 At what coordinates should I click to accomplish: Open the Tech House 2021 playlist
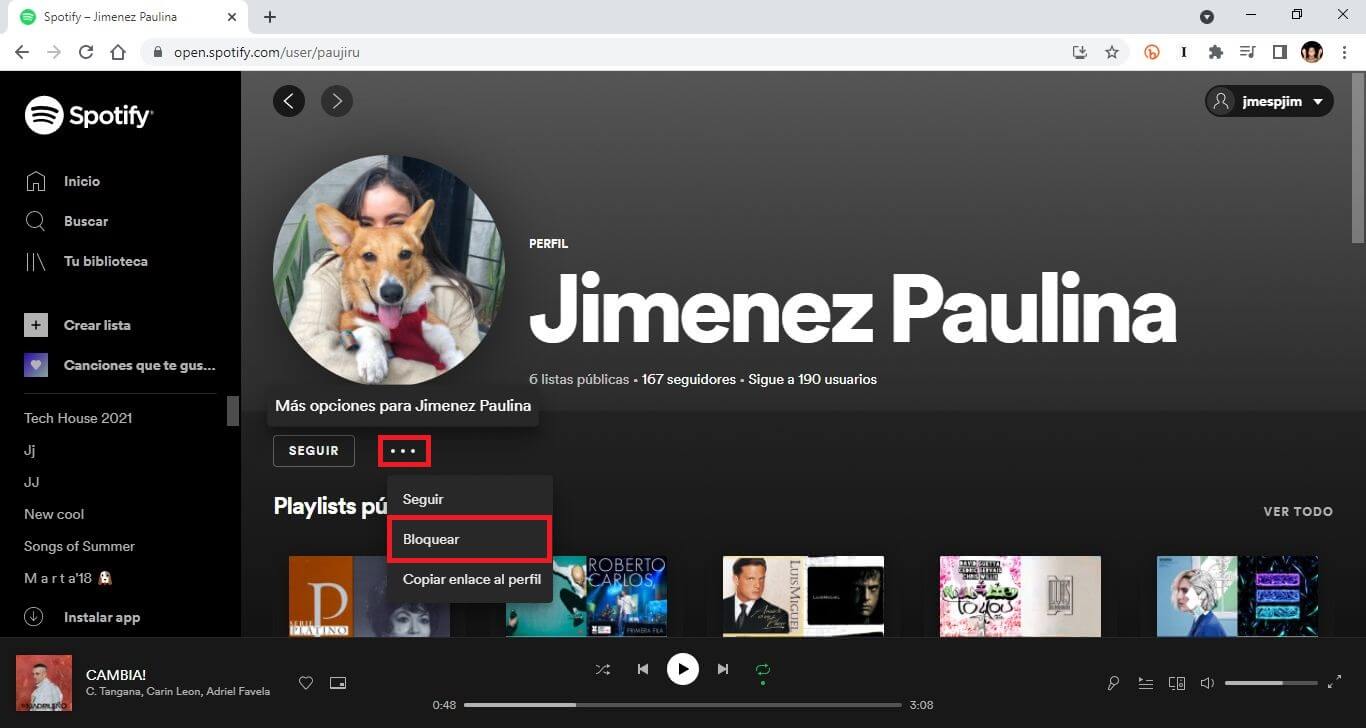78,418
